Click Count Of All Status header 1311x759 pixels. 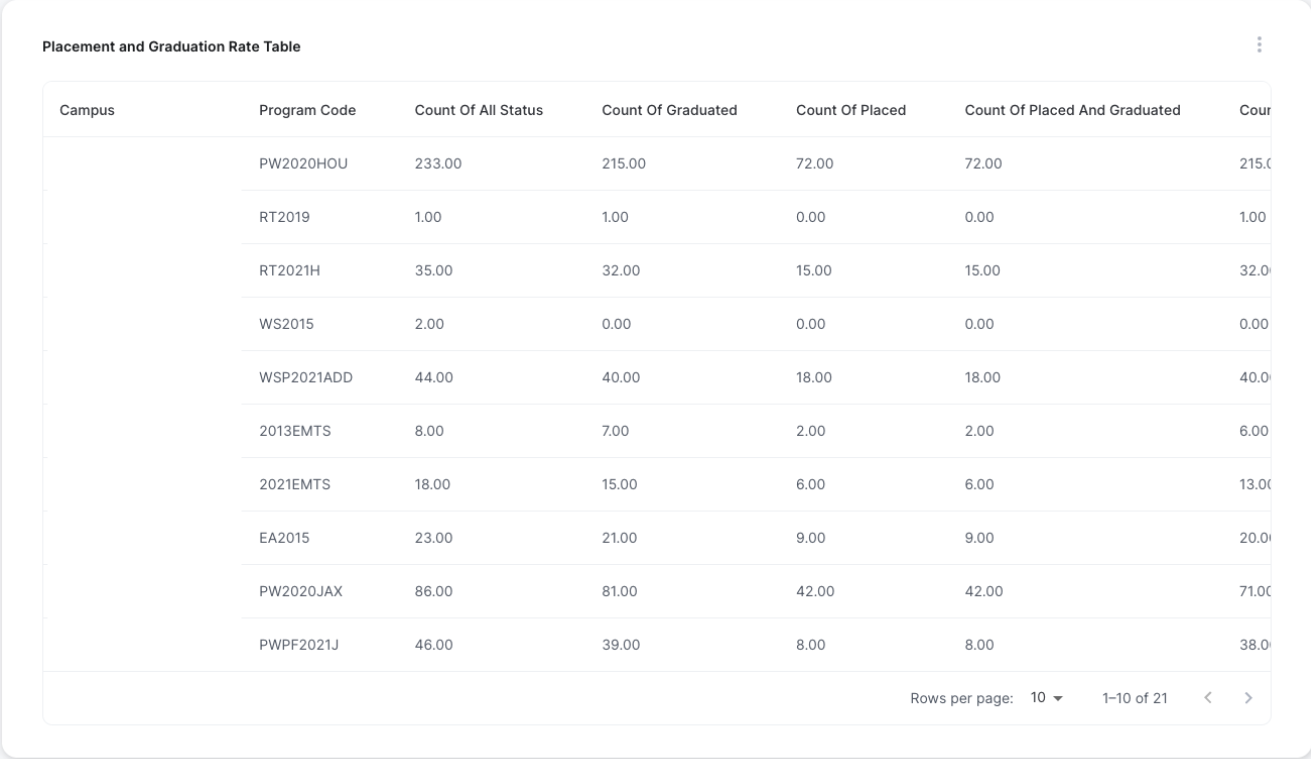(x=479, y=110)
